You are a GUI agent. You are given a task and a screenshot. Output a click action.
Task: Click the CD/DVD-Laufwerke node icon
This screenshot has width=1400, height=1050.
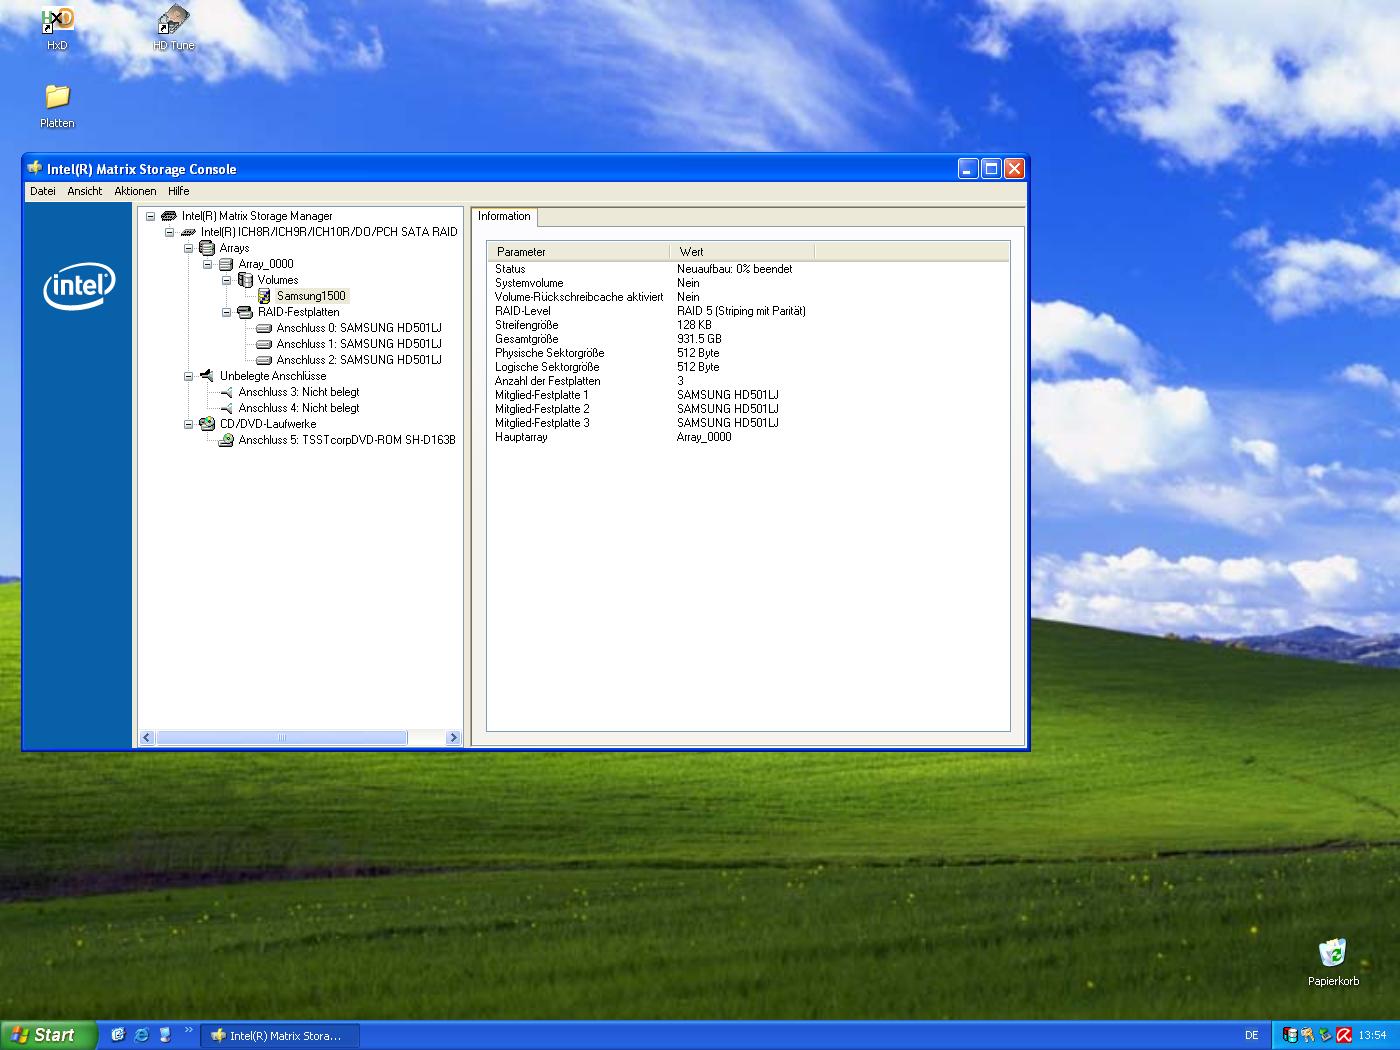point(207,424)
